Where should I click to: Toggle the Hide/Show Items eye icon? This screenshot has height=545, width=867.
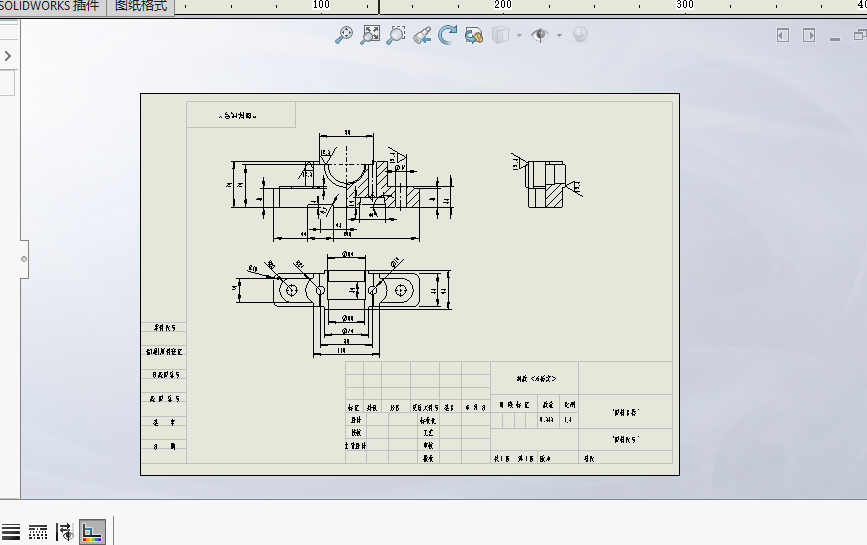(540, 35)
